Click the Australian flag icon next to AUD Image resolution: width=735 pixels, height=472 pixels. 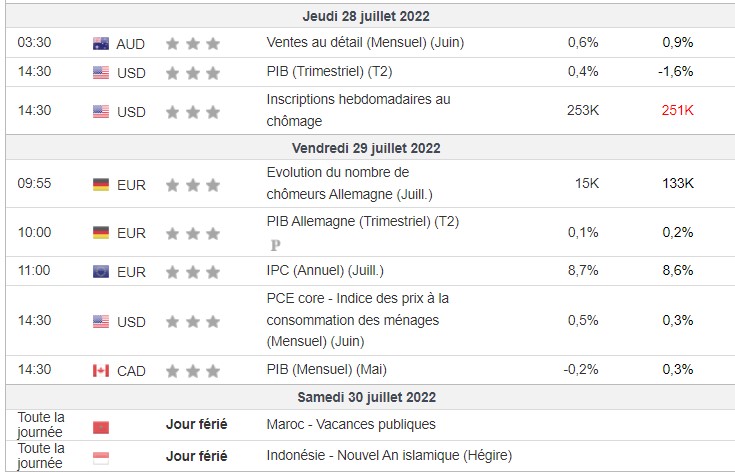(x=101, y=44)
